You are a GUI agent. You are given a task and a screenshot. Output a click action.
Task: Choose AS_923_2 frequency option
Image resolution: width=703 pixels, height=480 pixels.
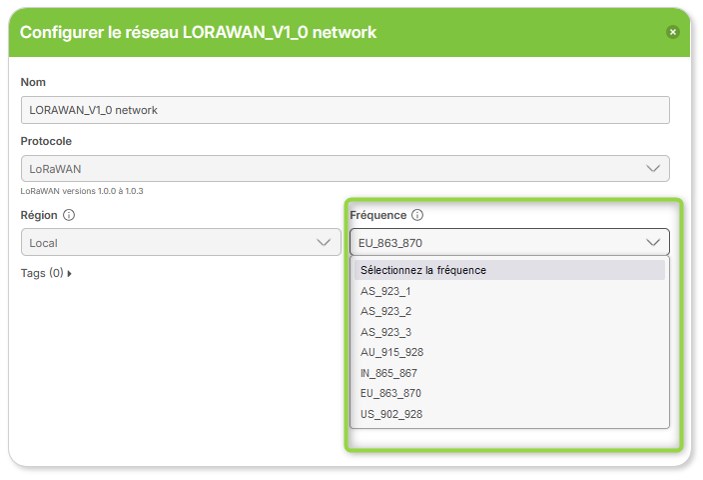tap(509, 311)
